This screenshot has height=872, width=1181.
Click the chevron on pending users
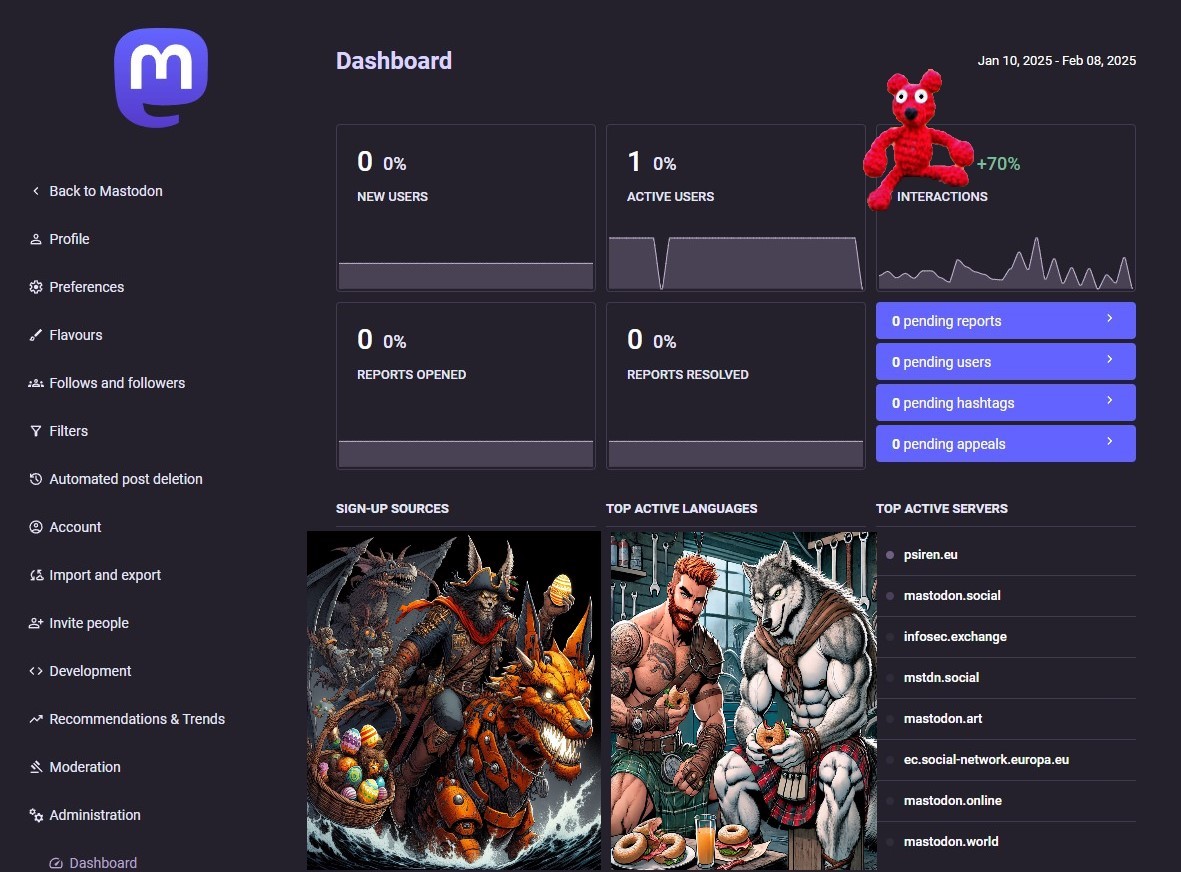(x=1109, y=359)
